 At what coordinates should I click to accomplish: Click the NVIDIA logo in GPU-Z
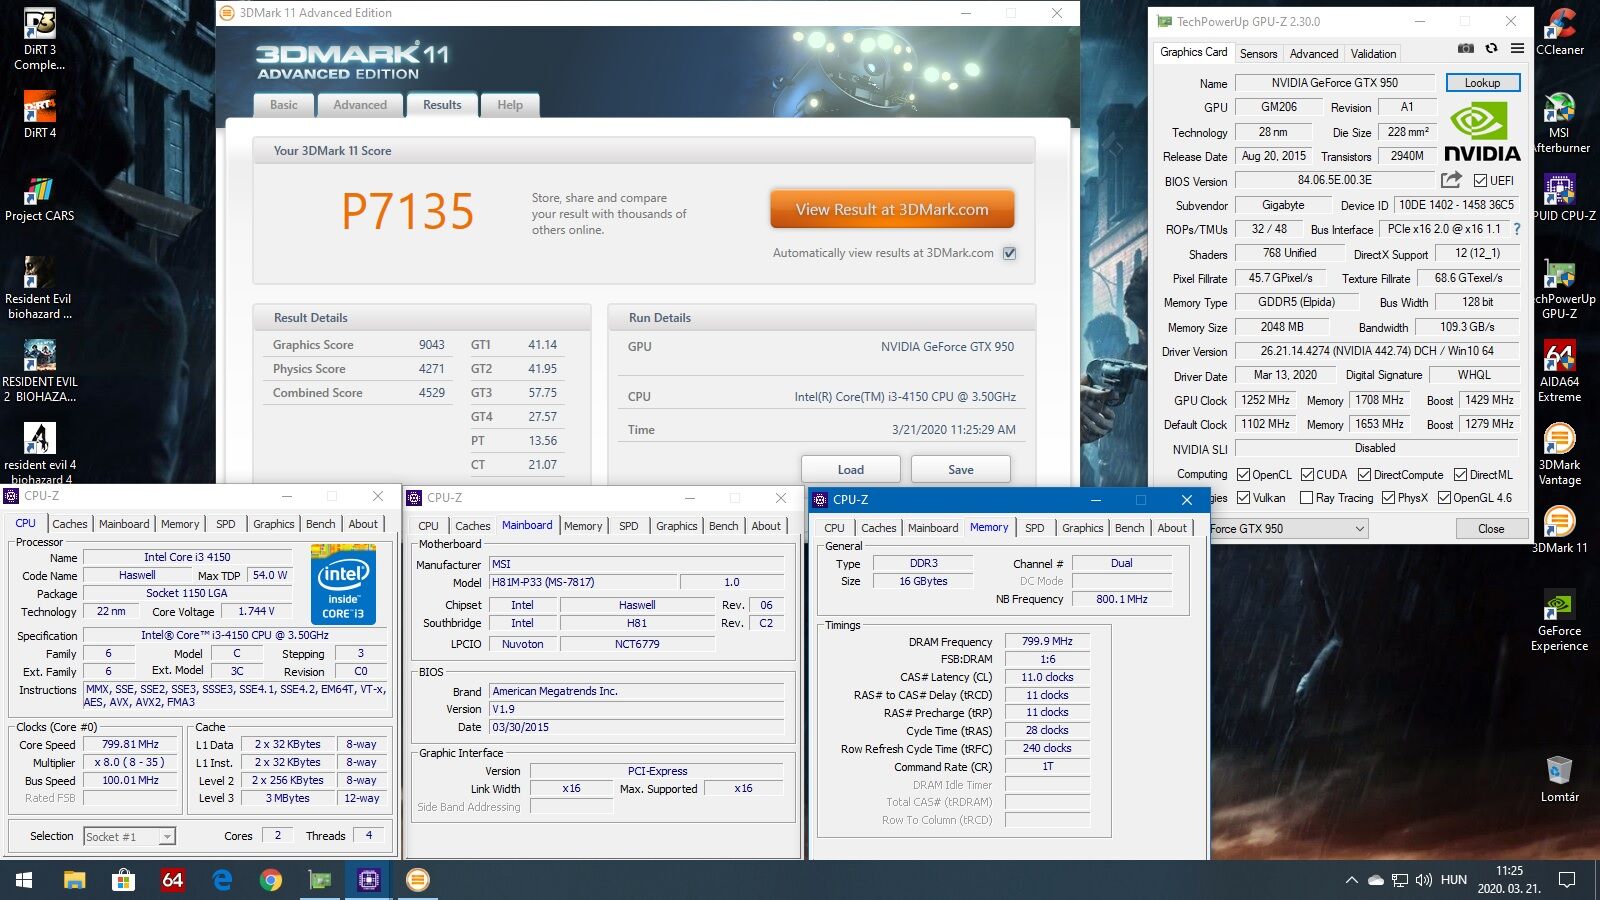(1482, 131)
